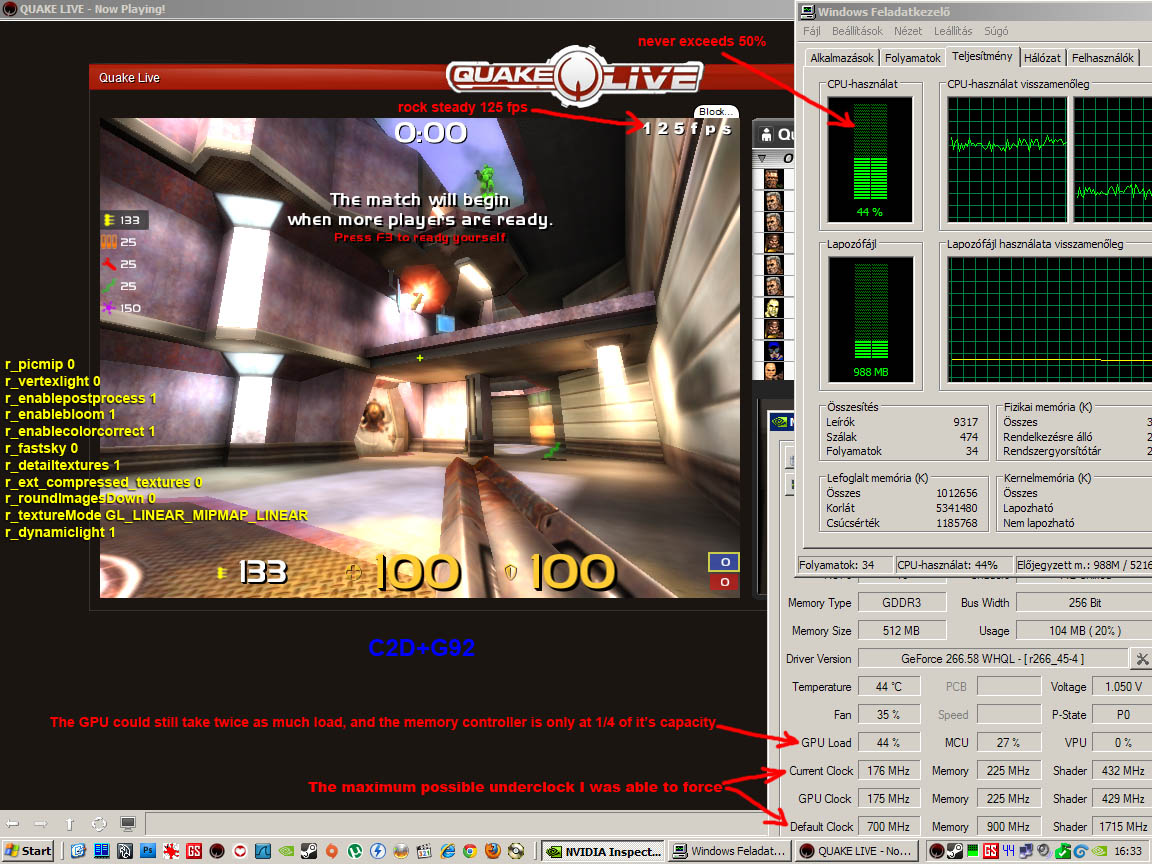
Task: Open Steam from the quick launch bar
Action: [309, 851]
